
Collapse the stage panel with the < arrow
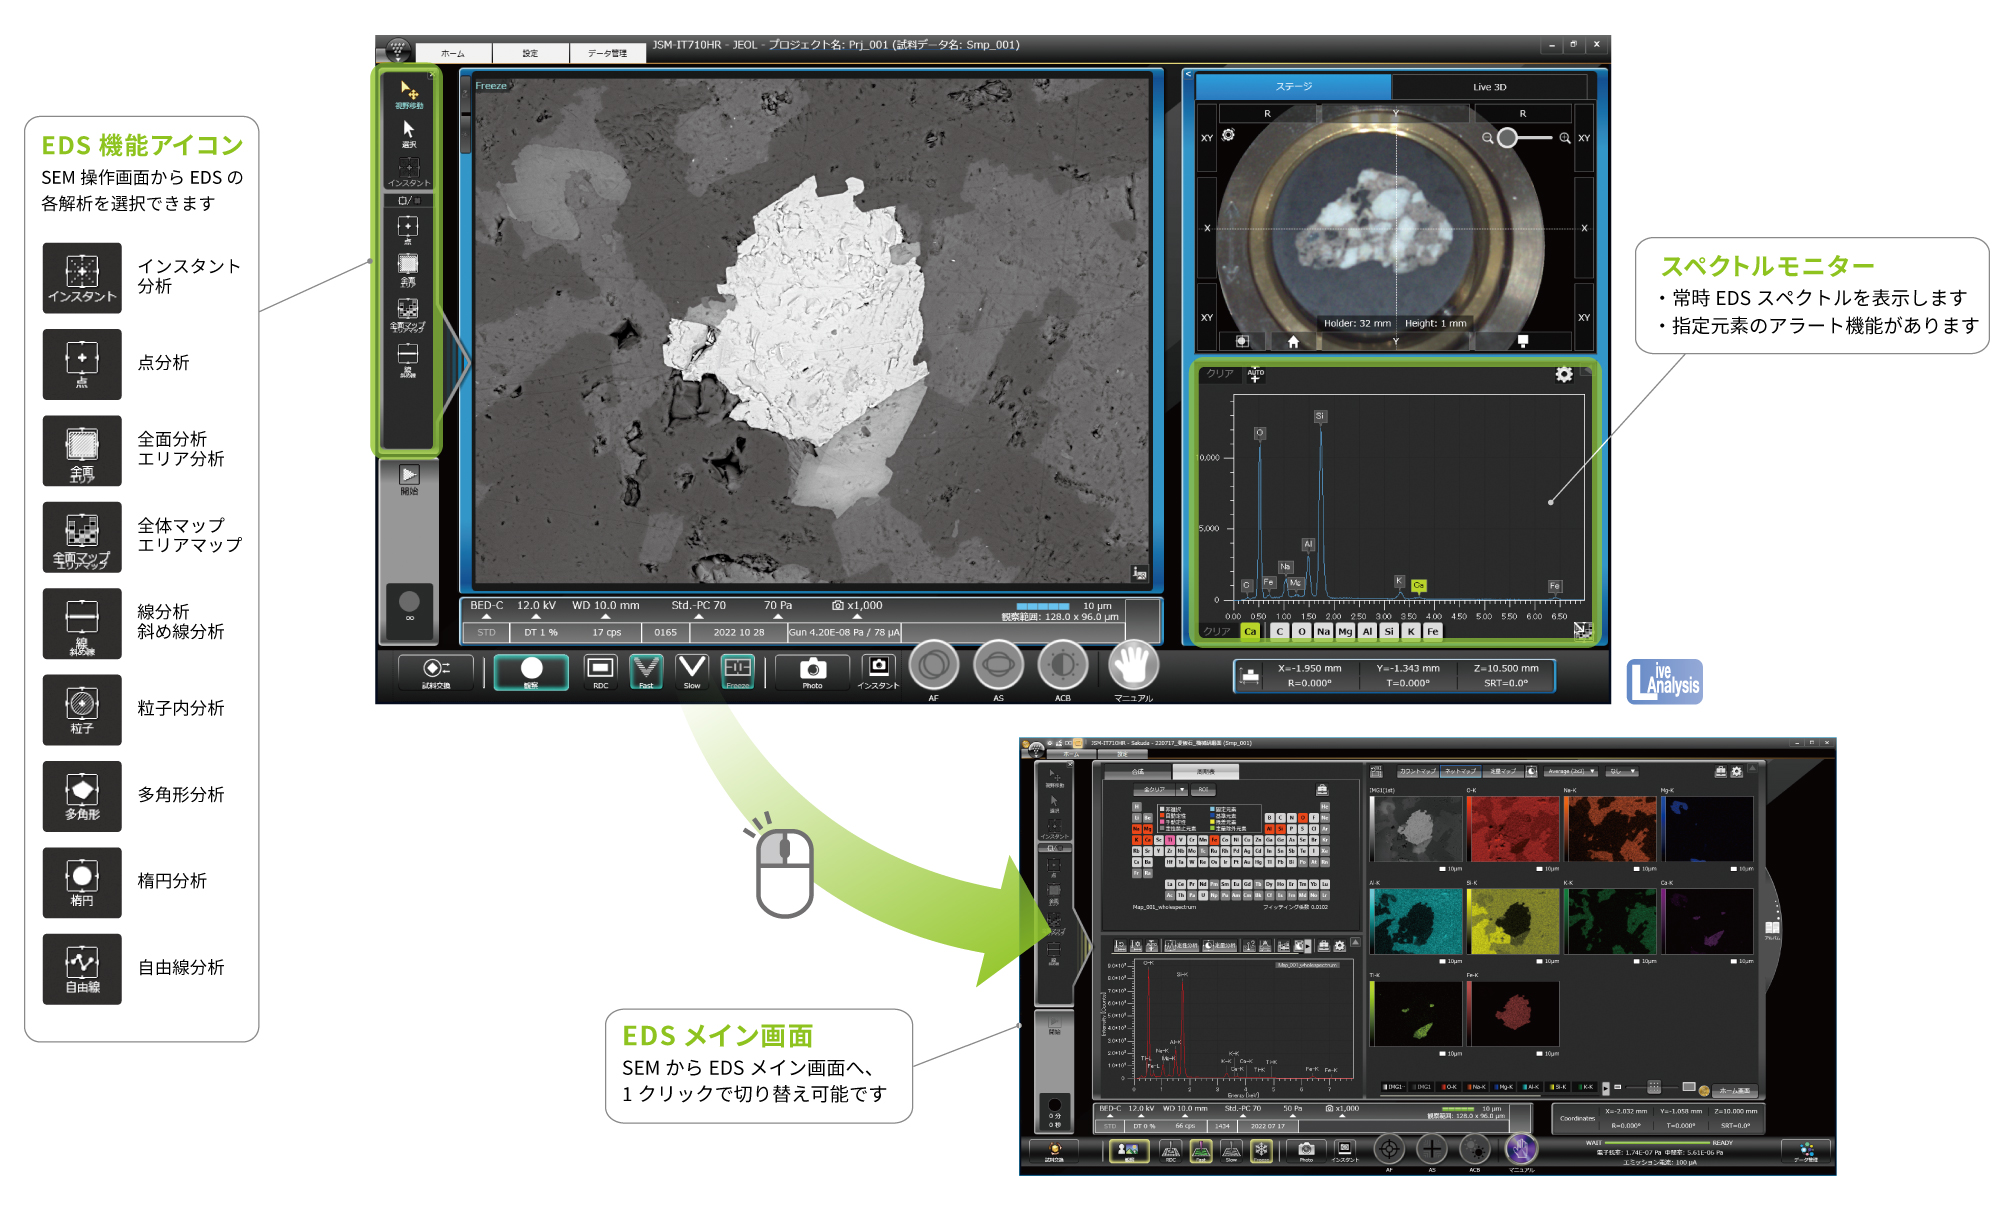click(1188, 74)
